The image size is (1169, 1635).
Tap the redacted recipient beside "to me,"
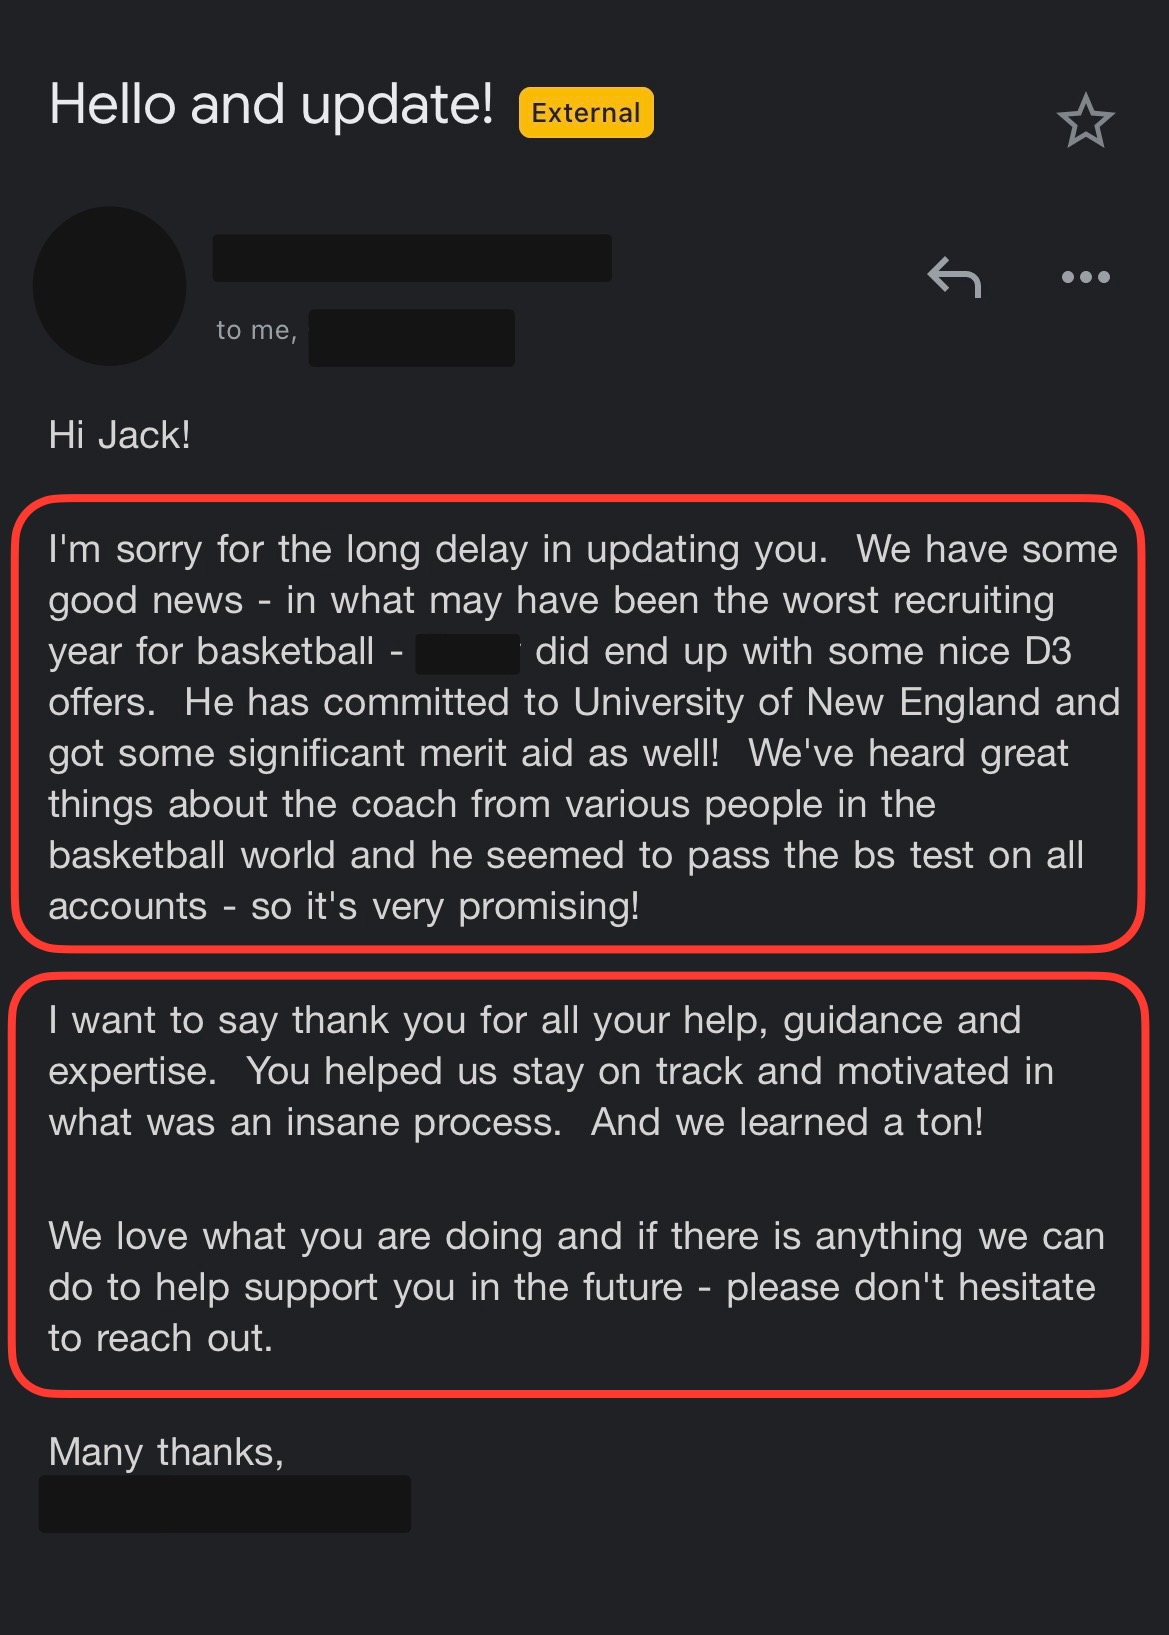(x=412, y=338)
